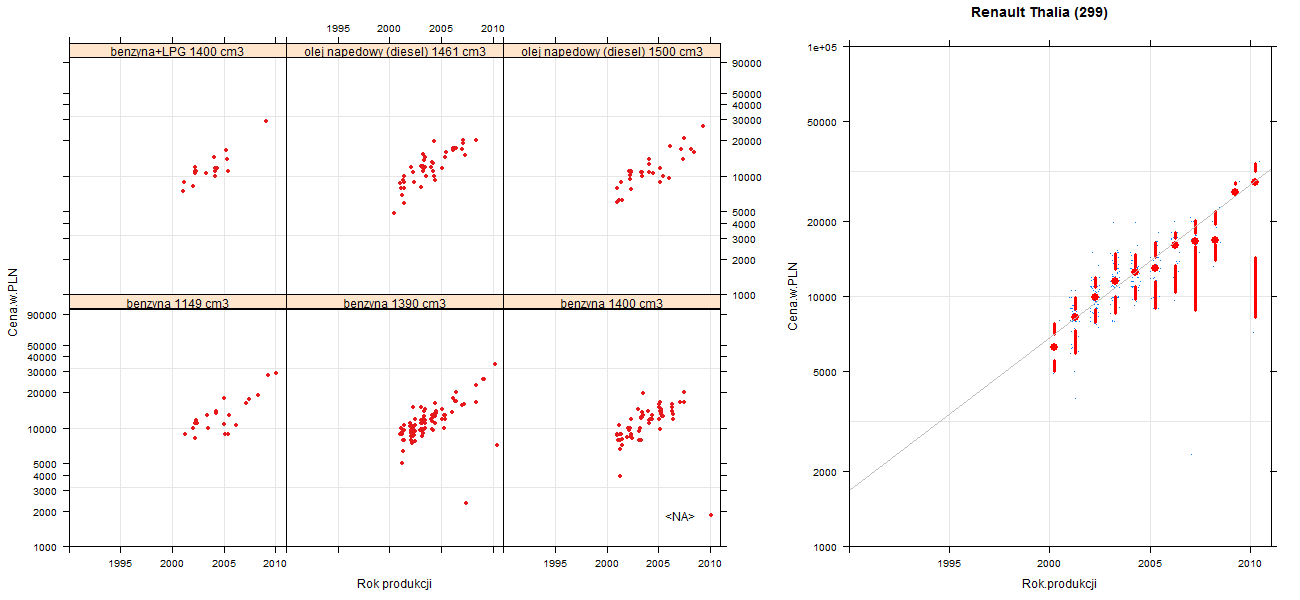Click the 1995 tick under the benzyna 1149 cm3 panel

[121, 564]
